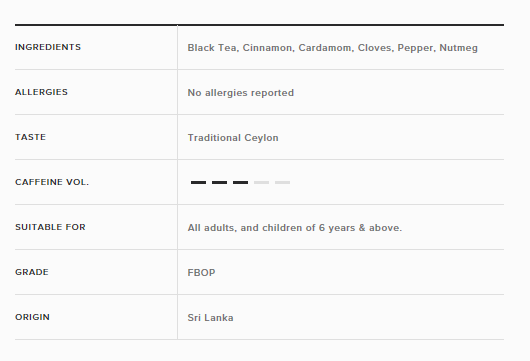Click the CAFFEINE VOL. label
The width and height of the screenshot is (530, 361).
coord(52,182)
